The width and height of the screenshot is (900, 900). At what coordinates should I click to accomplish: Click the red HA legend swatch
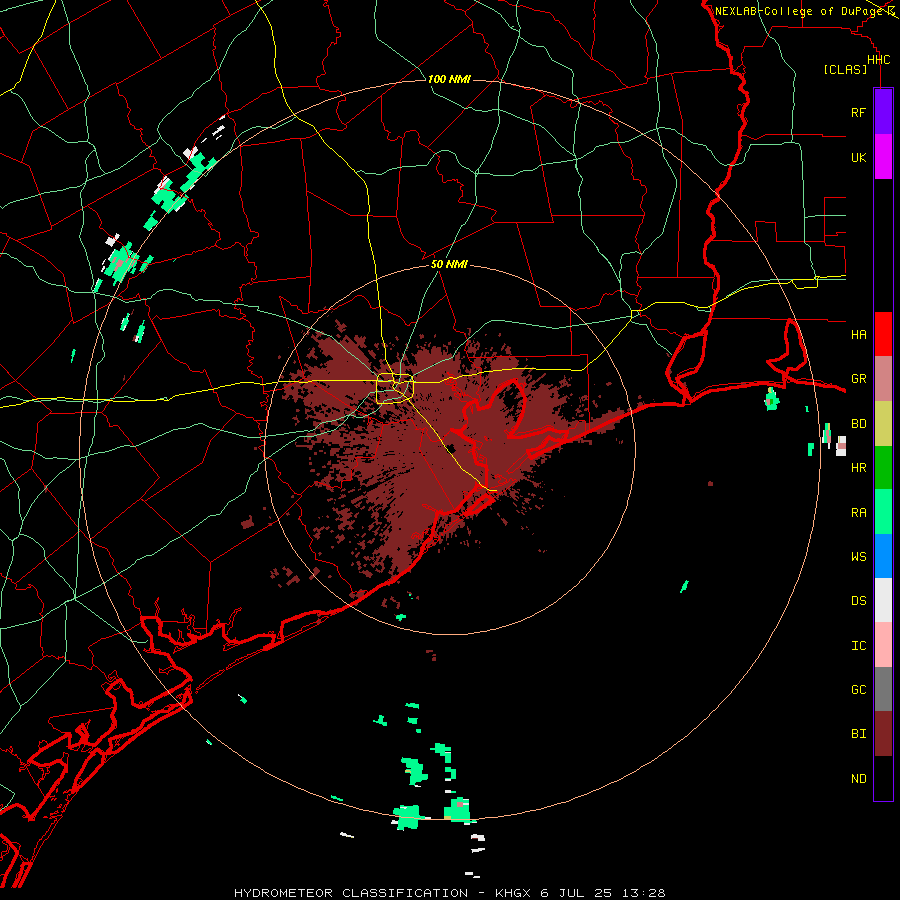(x=883, y=334)
